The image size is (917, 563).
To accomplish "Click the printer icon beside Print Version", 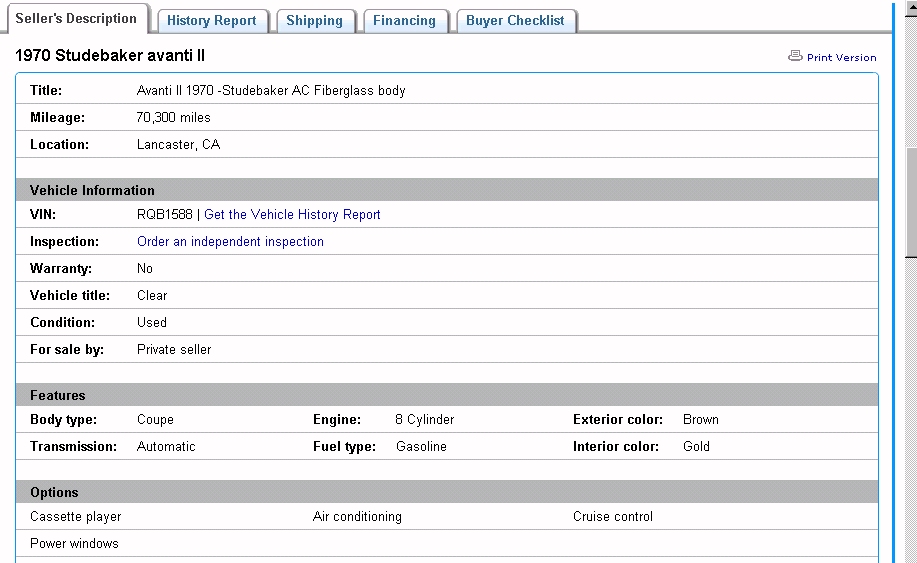I will coord(795,56).
